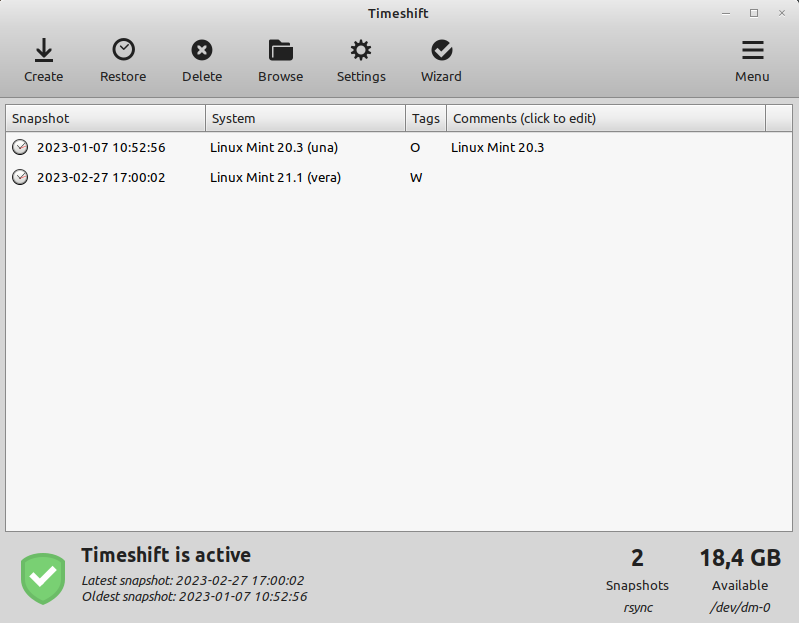Click the green shield status icon
Image resolution: width=799 pixels, height=623 pixels.
click(43, 579)
